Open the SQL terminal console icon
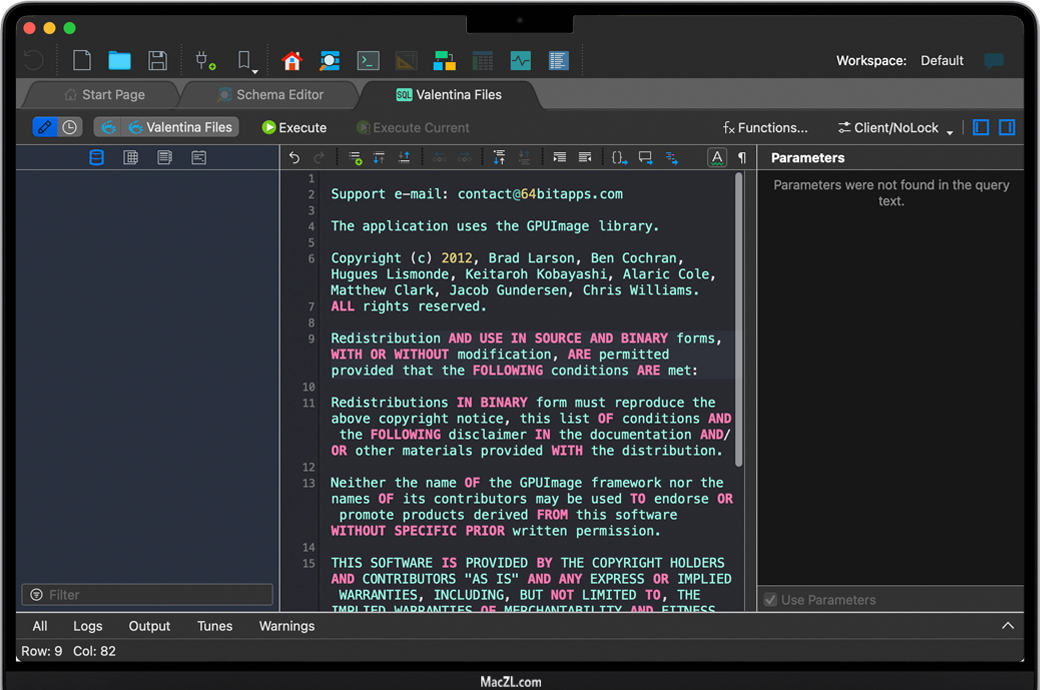The width and height of the screenshot is (1040, 690). pyautogui.click(x=368, y=61)
